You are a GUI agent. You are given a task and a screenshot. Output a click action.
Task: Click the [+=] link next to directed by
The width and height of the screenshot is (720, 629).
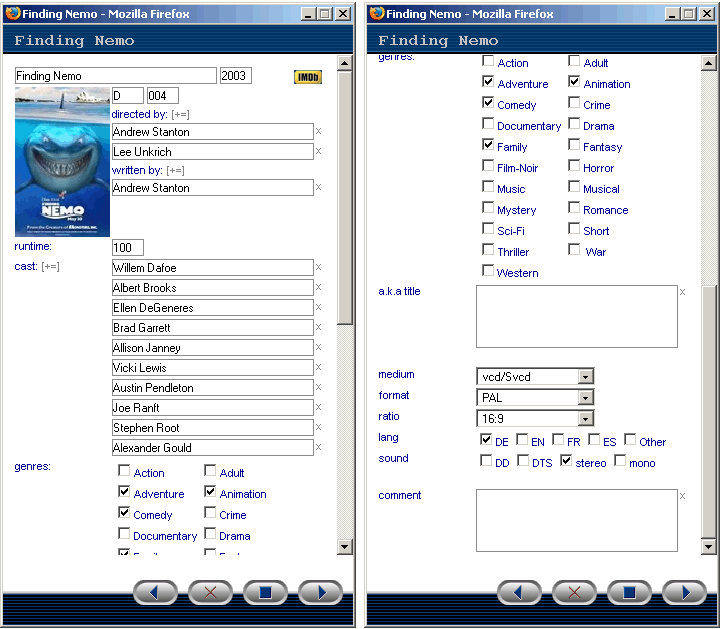click(180, 115)
